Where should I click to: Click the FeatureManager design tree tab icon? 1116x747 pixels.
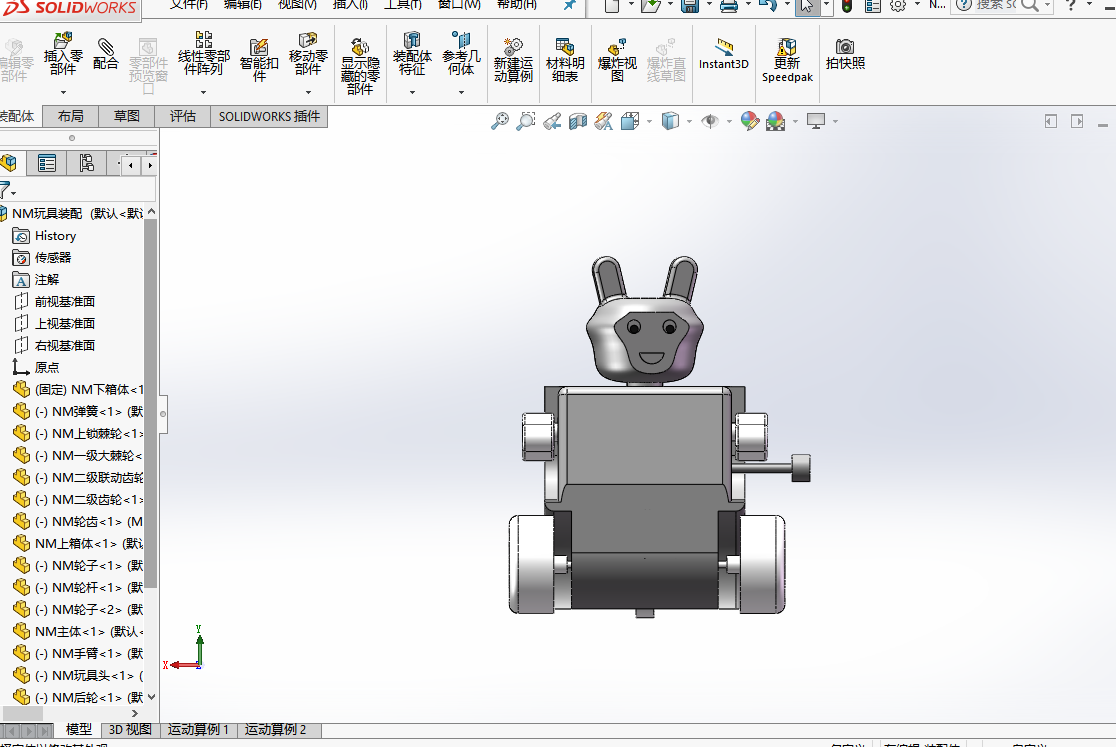pyautogui.click(x=9, y=164)
